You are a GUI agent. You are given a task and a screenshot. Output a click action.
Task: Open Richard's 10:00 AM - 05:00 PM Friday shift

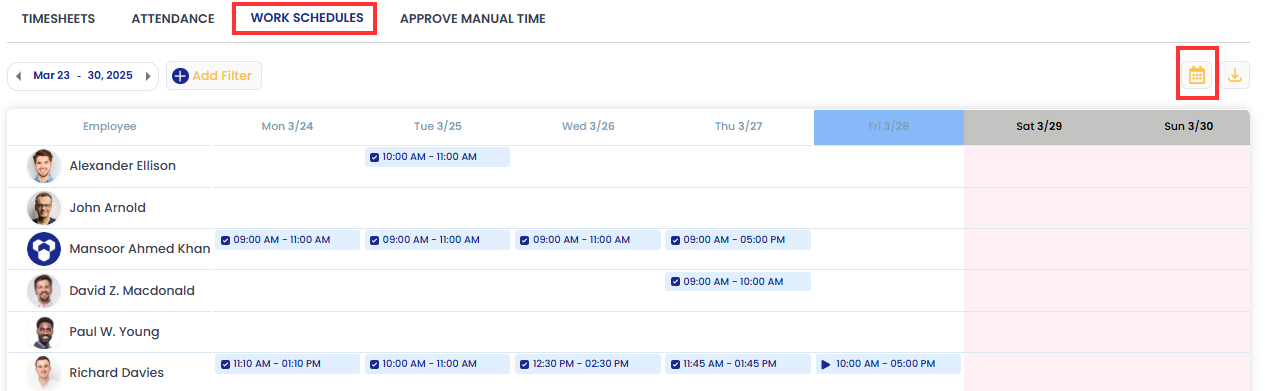pos(888,364)
